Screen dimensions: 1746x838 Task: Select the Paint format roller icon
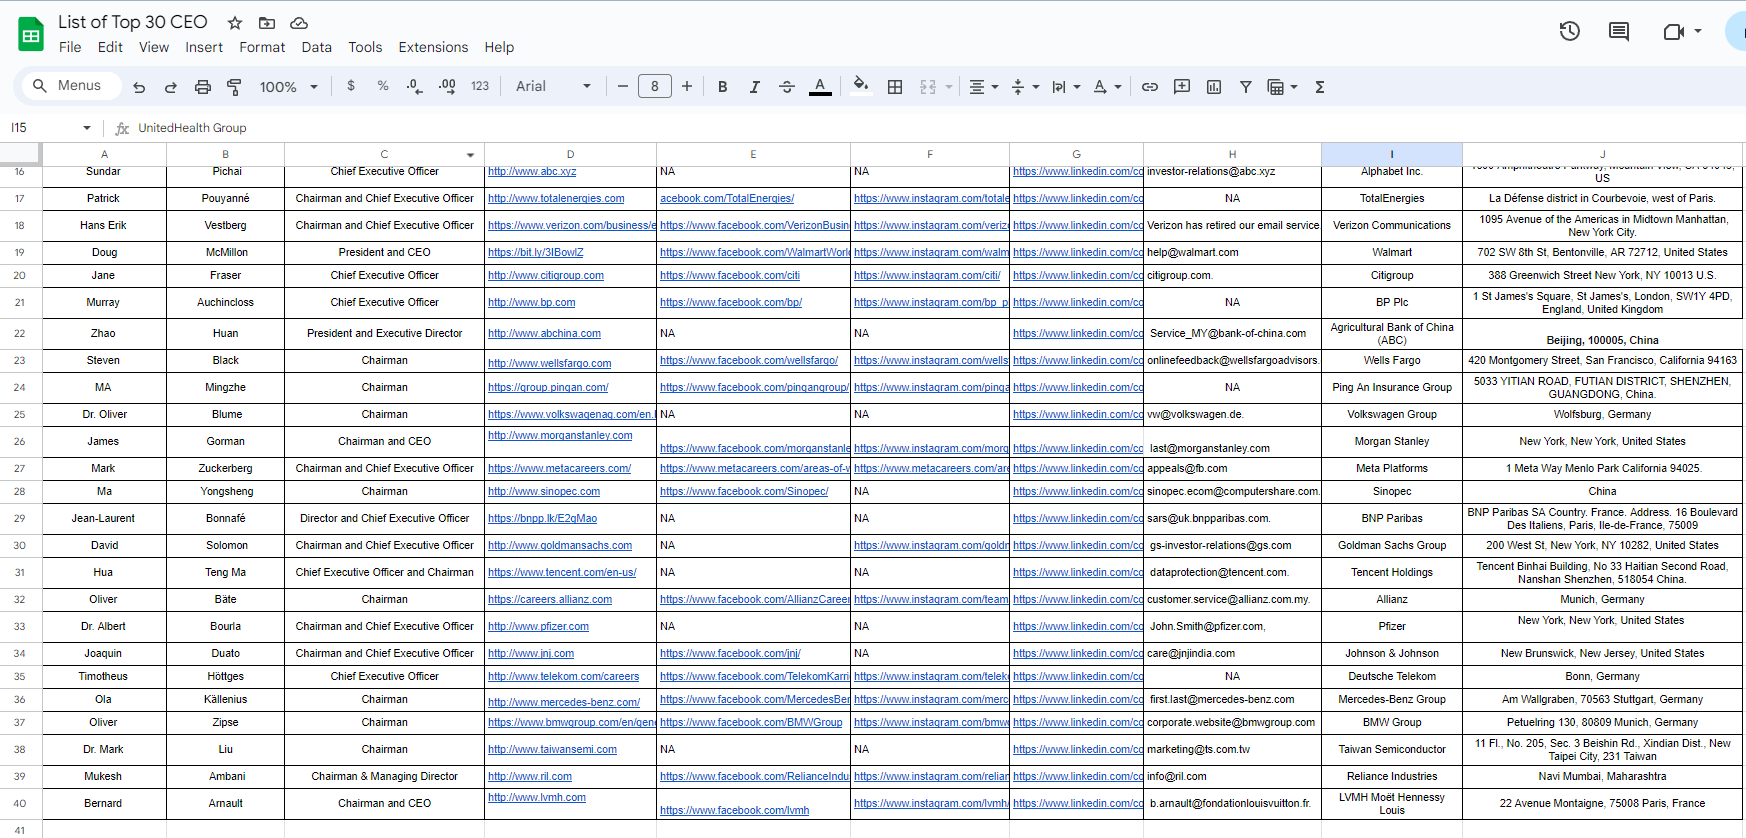coord(234,87)
